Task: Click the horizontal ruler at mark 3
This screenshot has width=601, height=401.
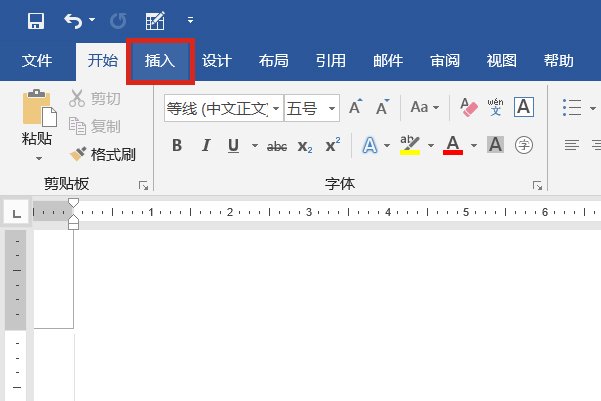Action: click(x=309, y=212)
